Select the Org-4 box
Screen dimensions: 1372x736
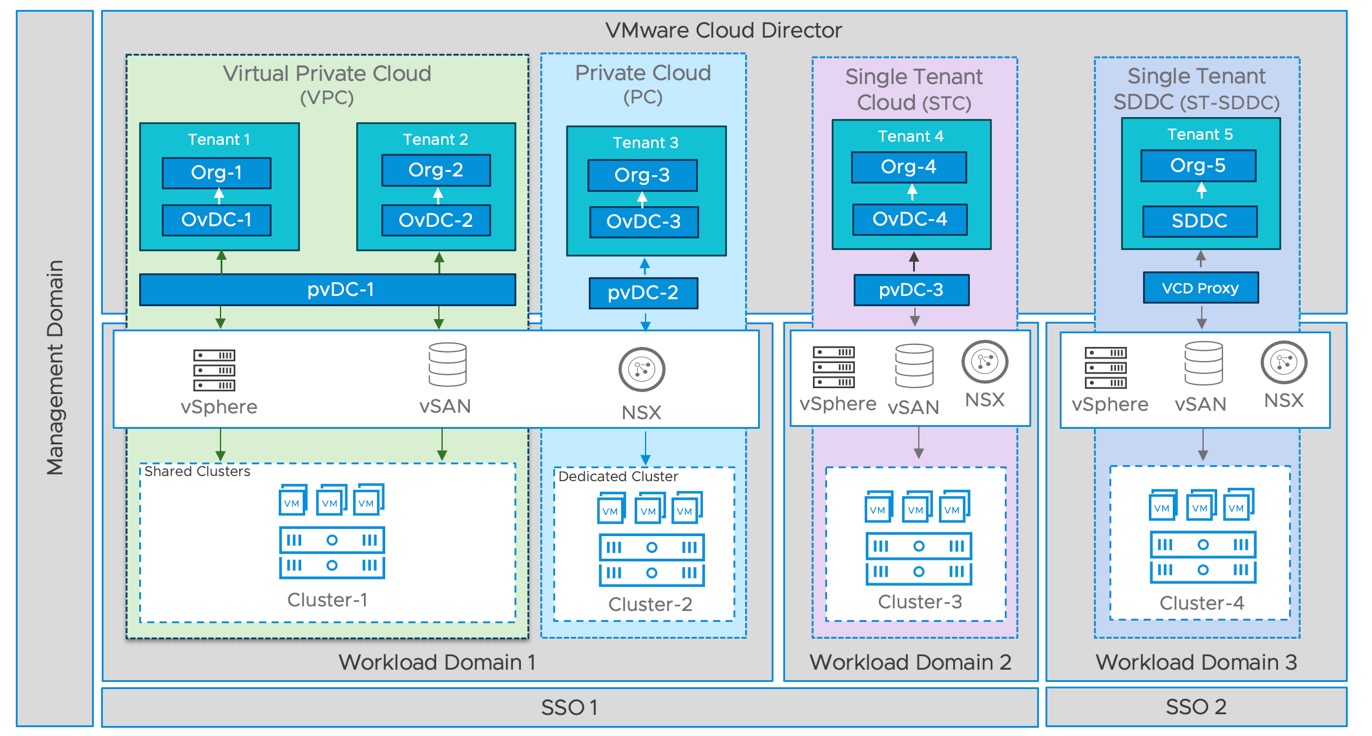[x=909, y=167]
